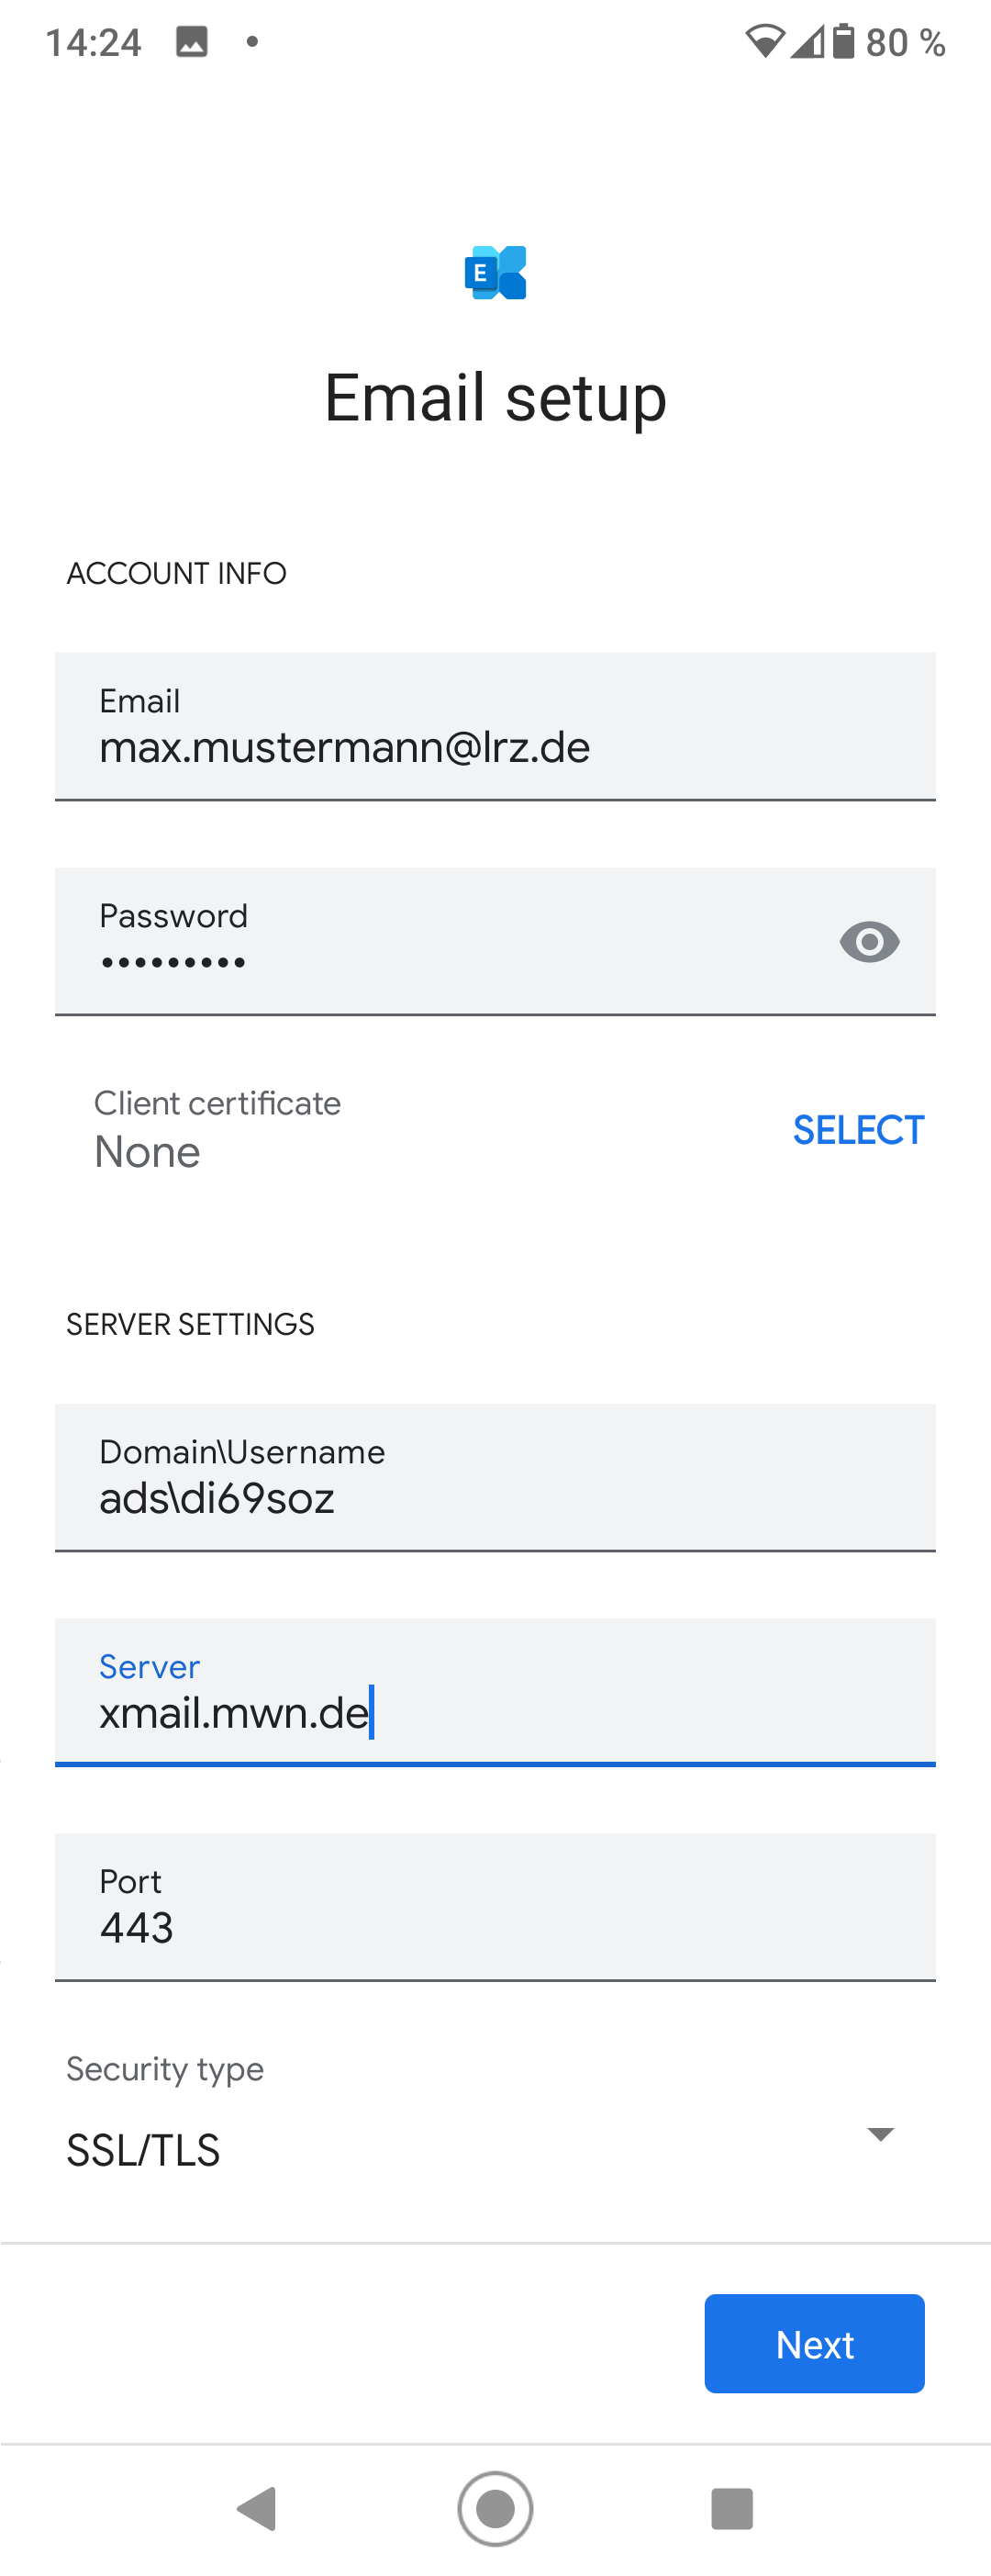Open the SSL/TLS security selection

pos(143,2150)
